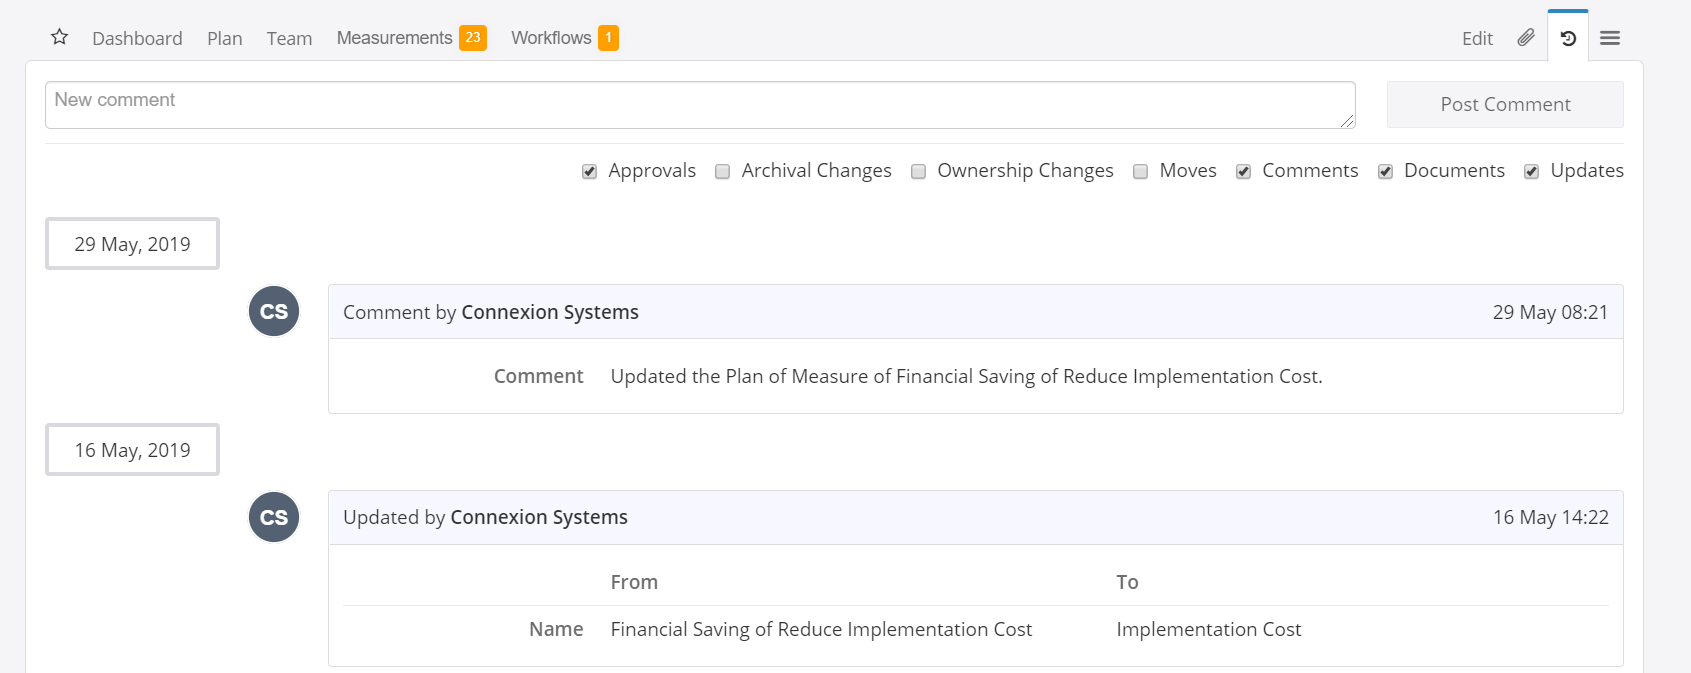Viewport: 1691px width, 673px height.
Task: Focus the New comment text field
Action: pyautogui.click(x=700, y=105)
